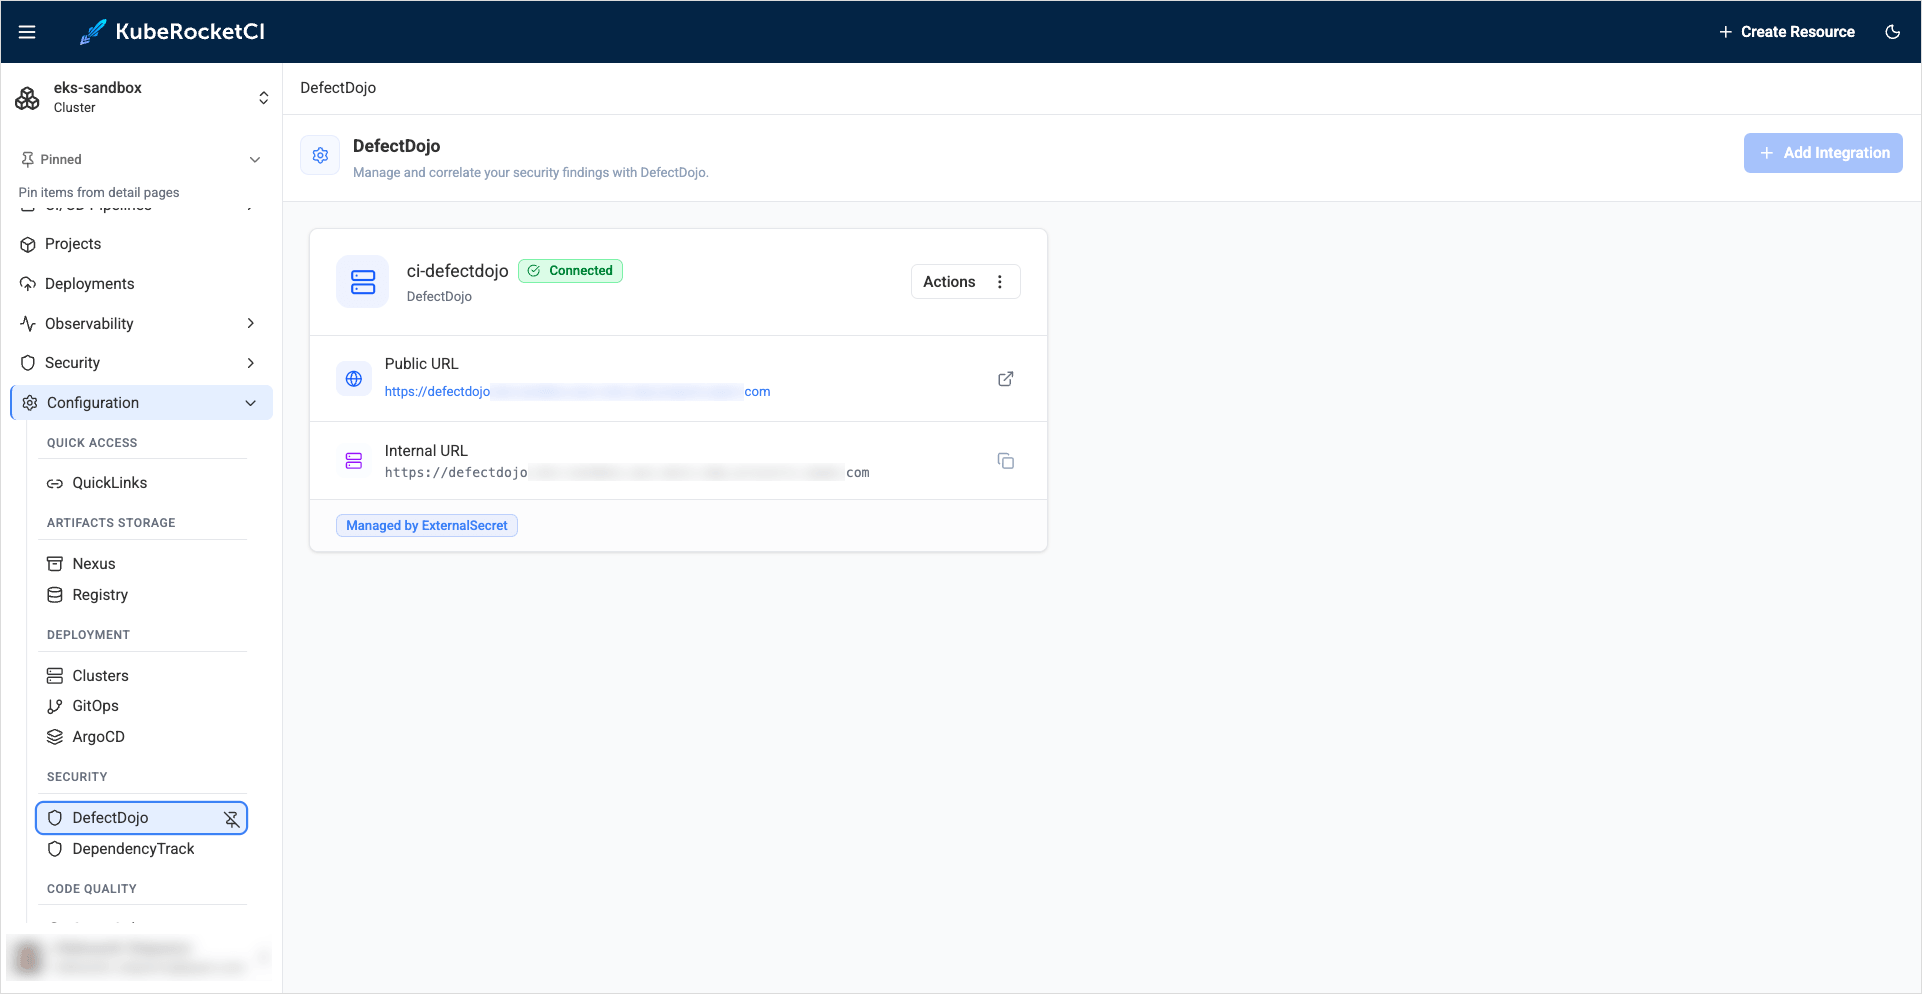Open the Actions menu for ci-defectdojo

click(965, 282)
